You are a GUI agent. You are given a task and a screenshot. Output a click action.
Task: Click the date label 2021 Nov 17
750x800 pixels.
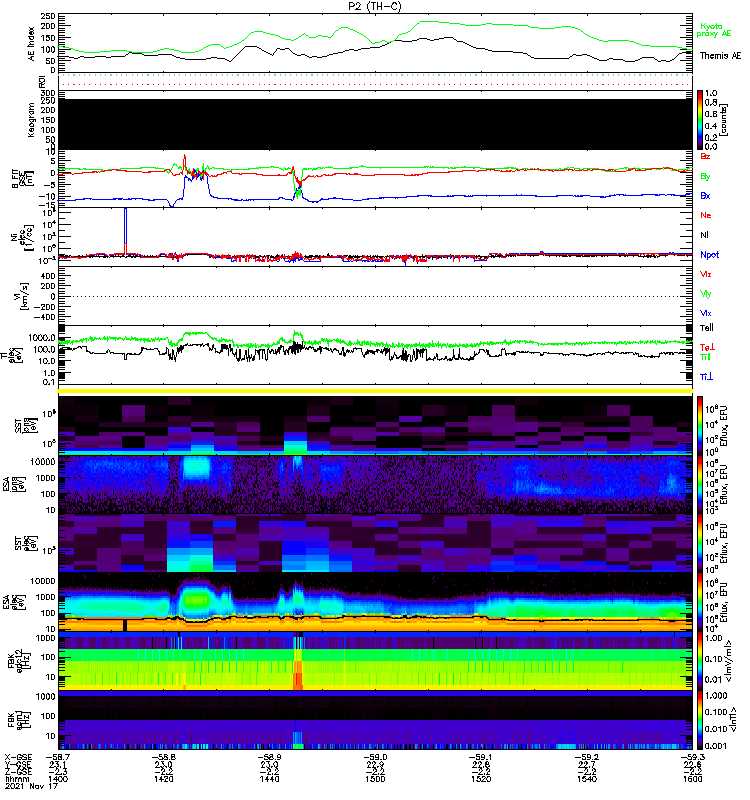(x=32, y=786)
